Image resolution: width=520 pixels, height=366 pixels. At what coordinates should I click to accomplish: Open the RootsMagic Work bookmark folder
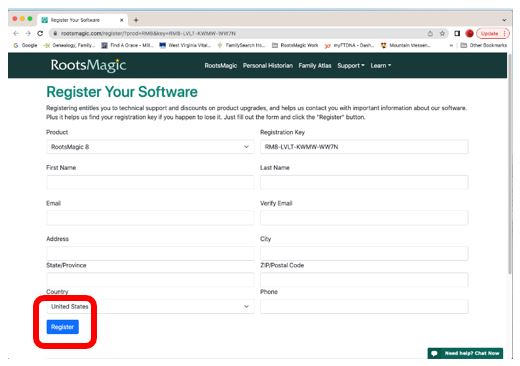[295, 45]
